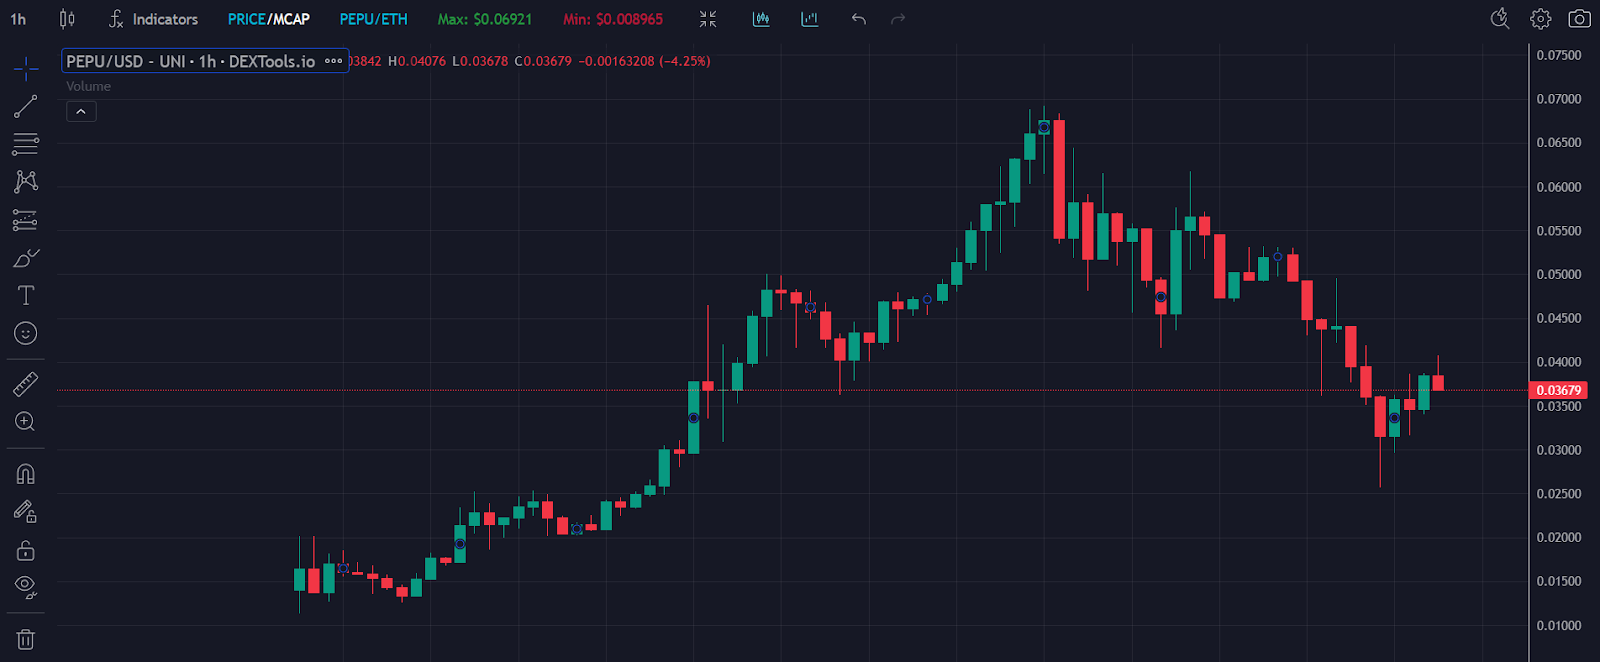The width and height of the screenshot is (1600, 662).
Task: Click the H0.04076 high value
Action: 417,61
